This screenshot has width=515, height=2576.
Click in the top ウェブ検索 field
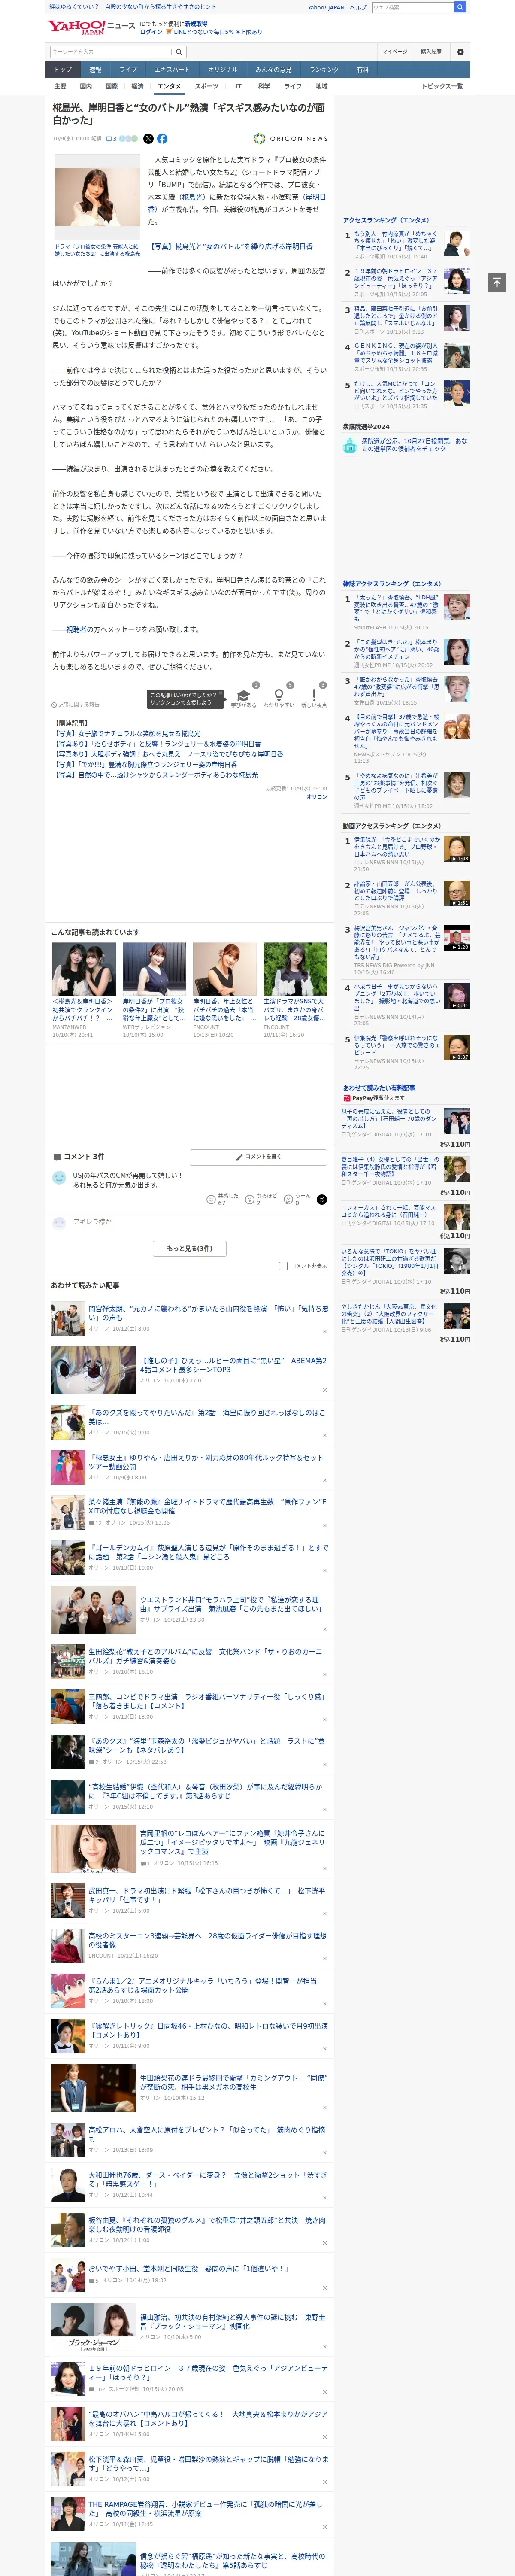coord(412,7)
